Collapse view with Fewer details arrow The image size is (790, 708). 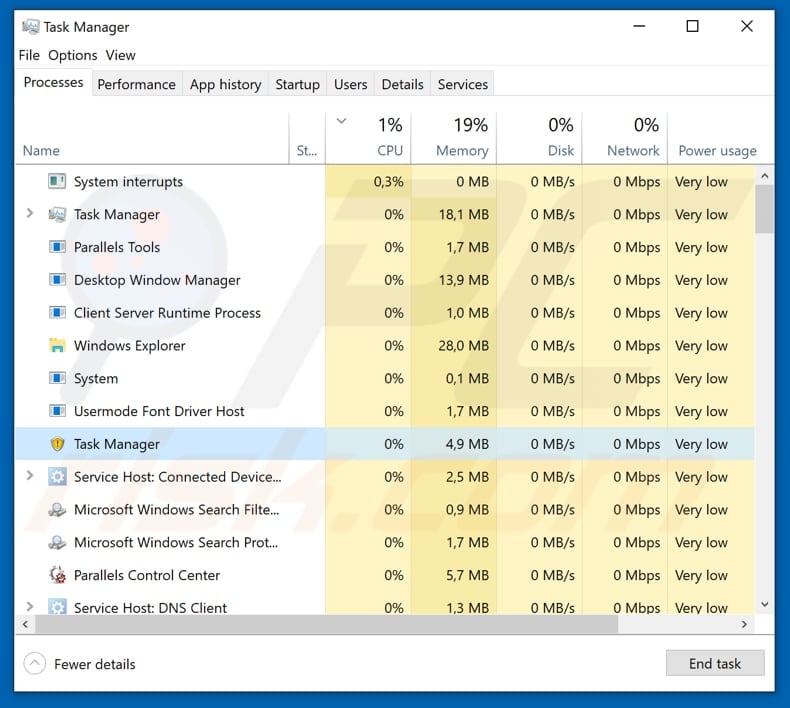[x=35, y=664]
